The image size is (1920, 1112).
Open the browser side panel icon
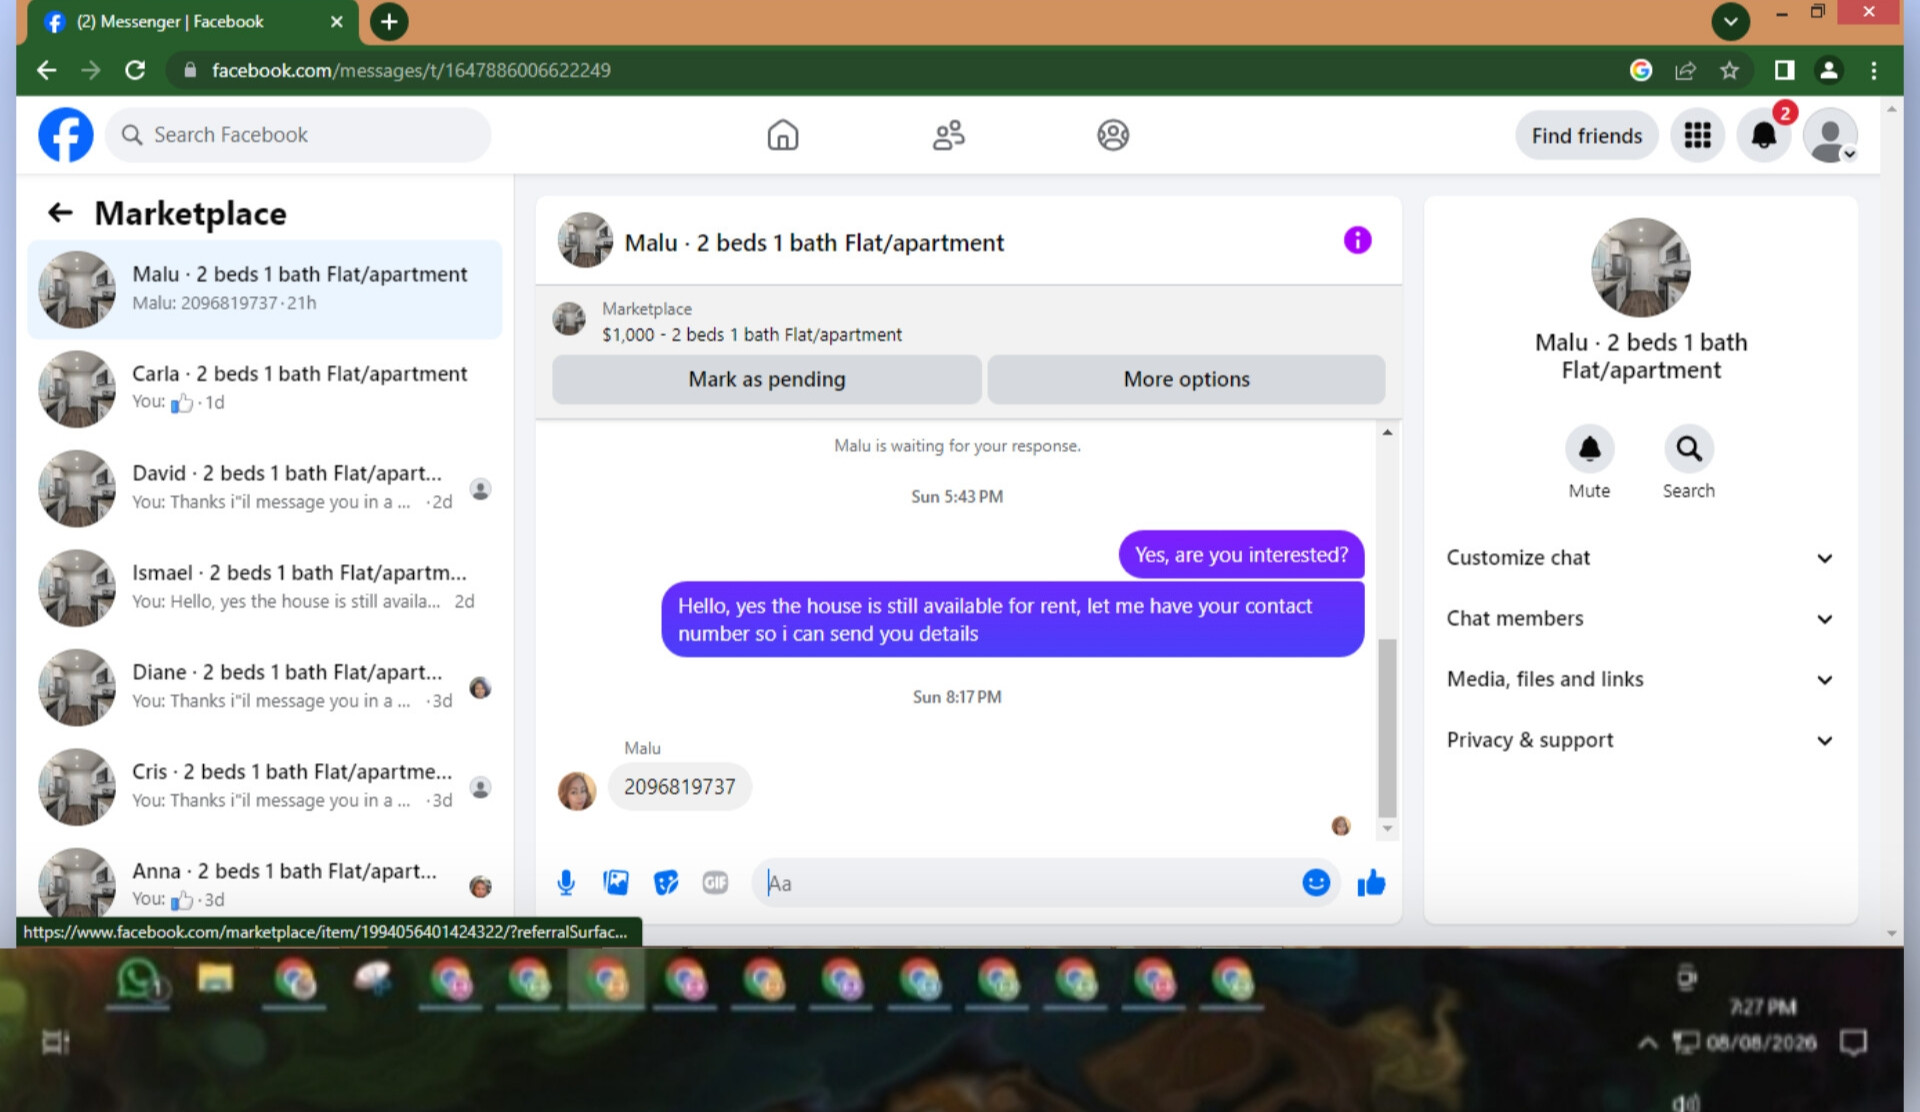pyautogui.click(x=1785, y=70)
